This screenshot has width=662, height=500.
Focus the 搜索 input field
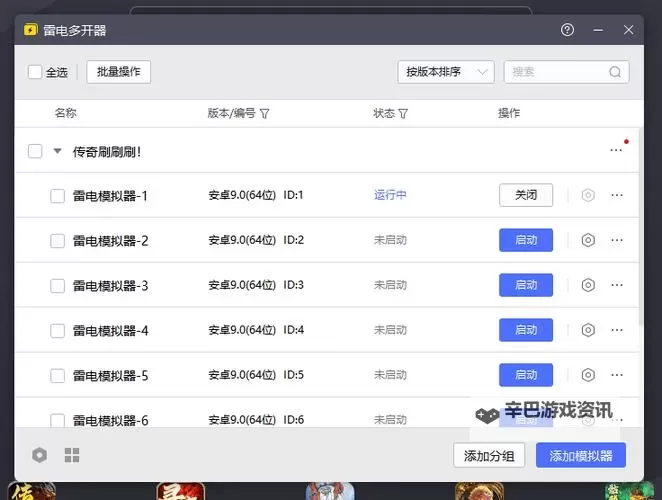567,72
